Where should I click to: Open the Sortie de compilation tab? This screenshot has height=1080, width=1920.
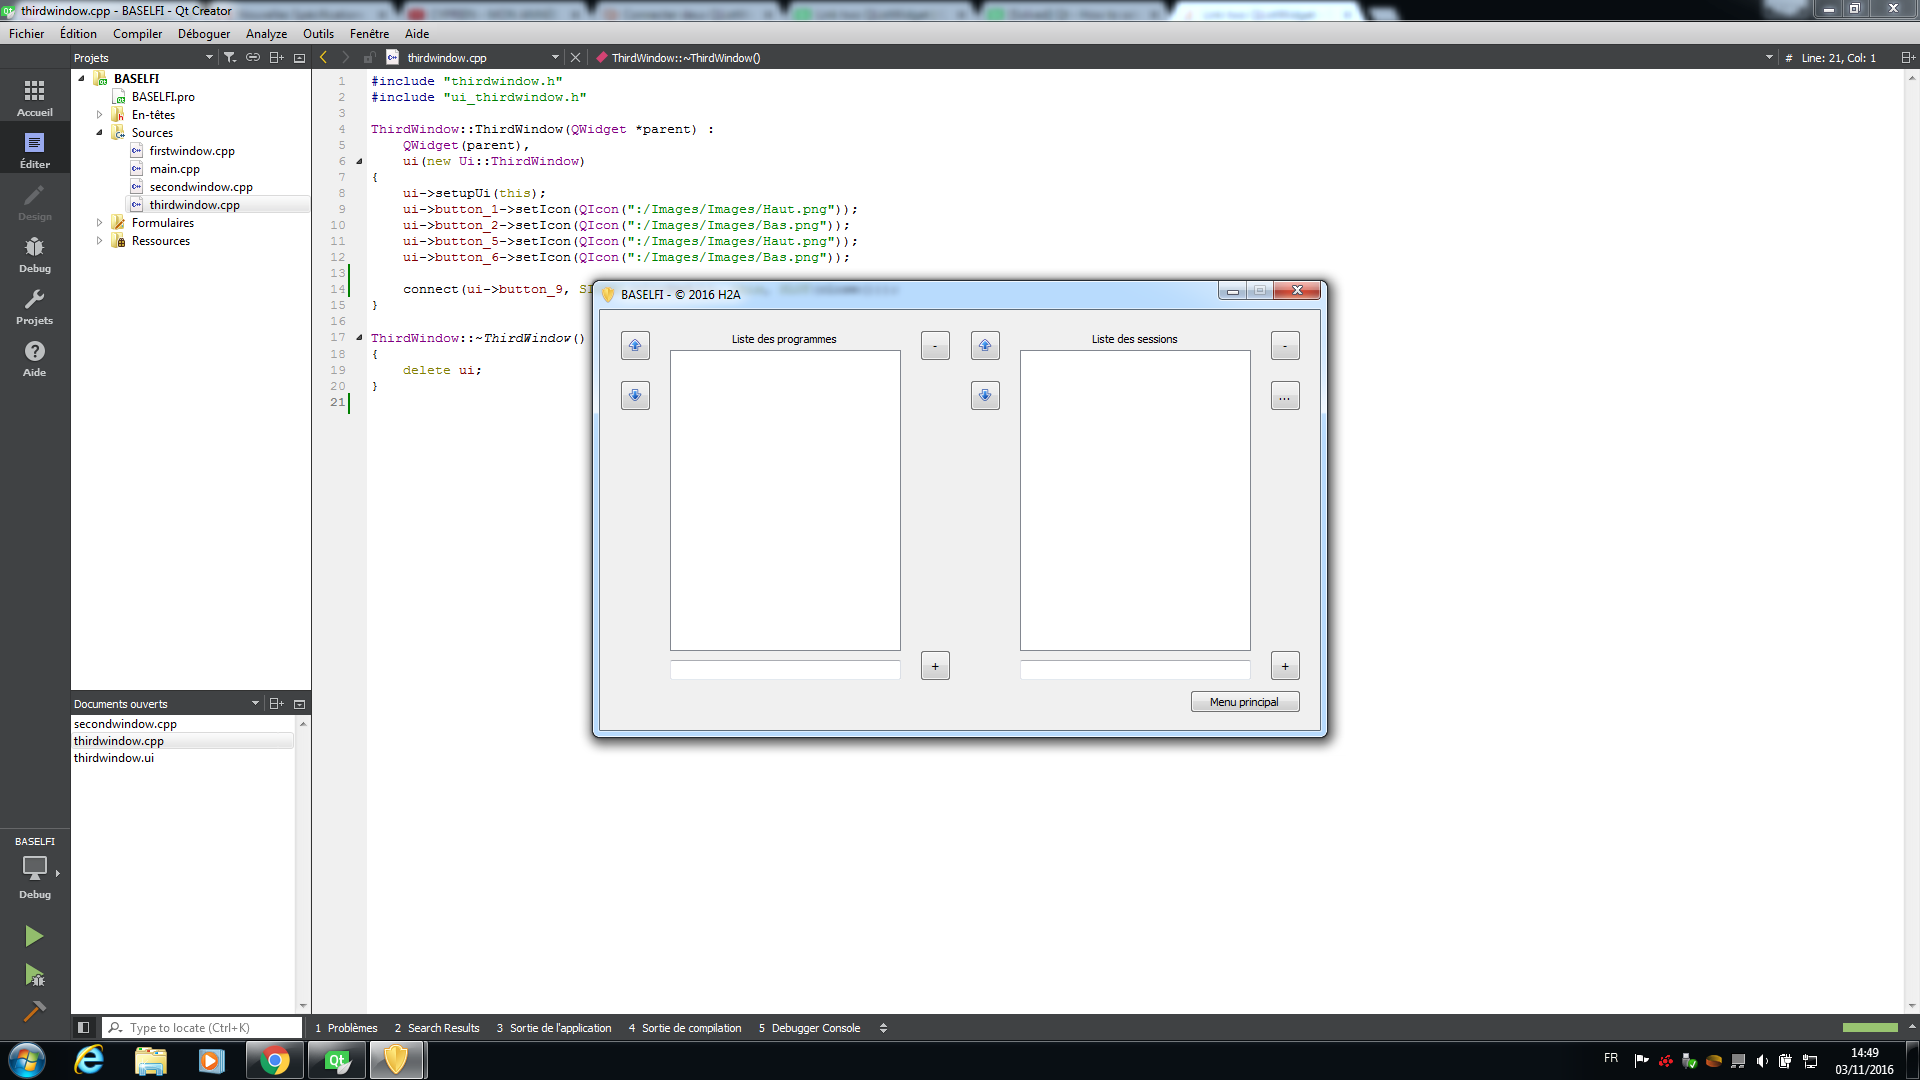[x=685, y=1028]
